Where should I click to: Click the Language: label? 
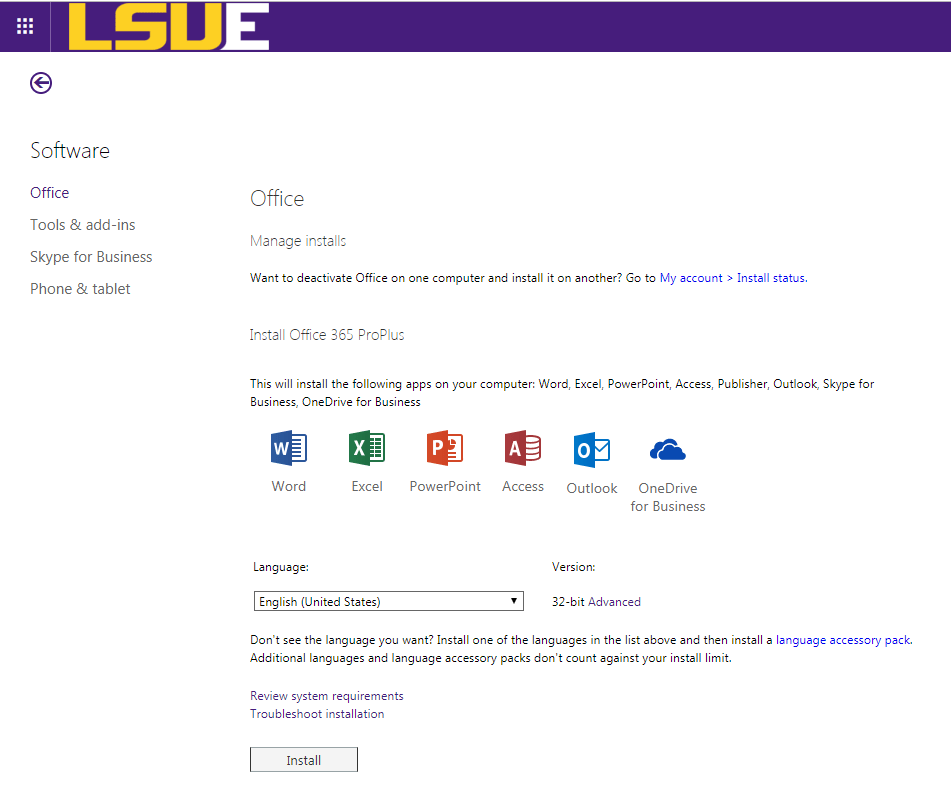[281, 567]
